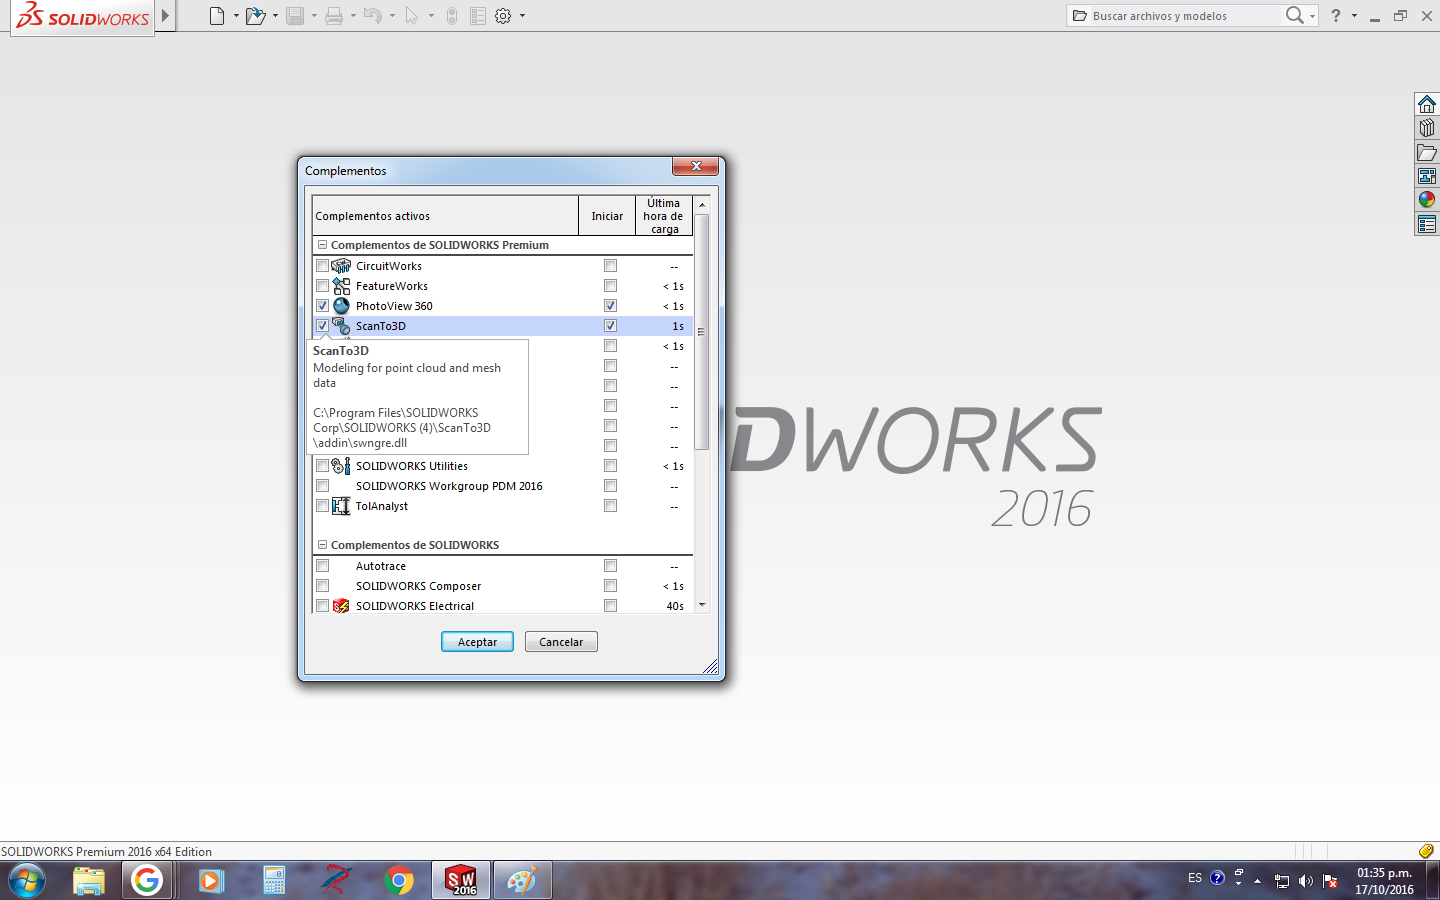
Task: Click the SOLIDWORKS logo menu button
Action: click(83, 17)
